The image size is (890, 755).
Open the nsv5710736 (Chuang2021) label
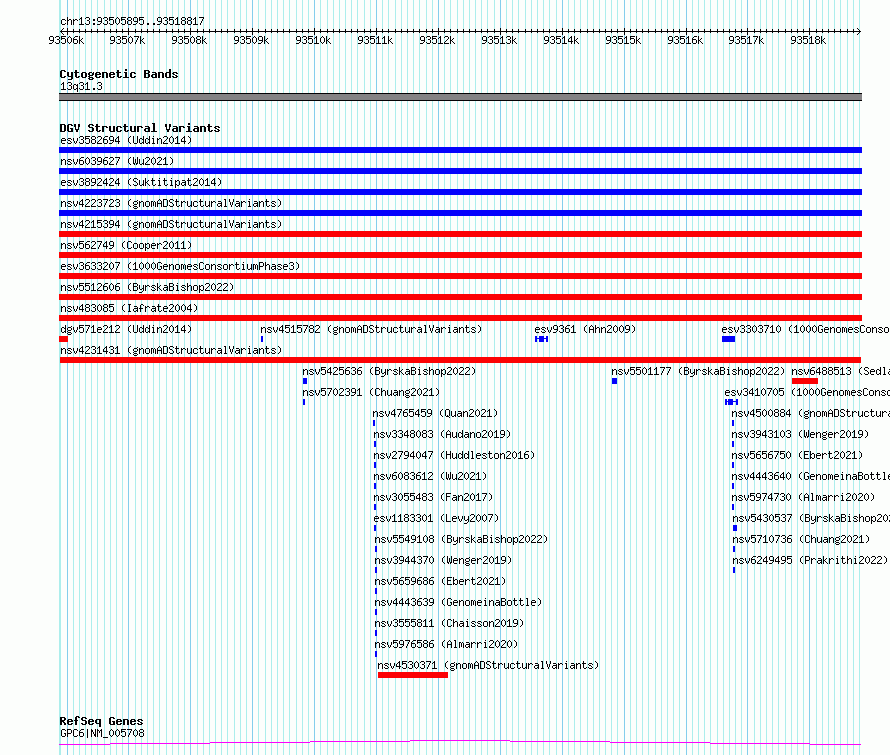pos(801,539)
